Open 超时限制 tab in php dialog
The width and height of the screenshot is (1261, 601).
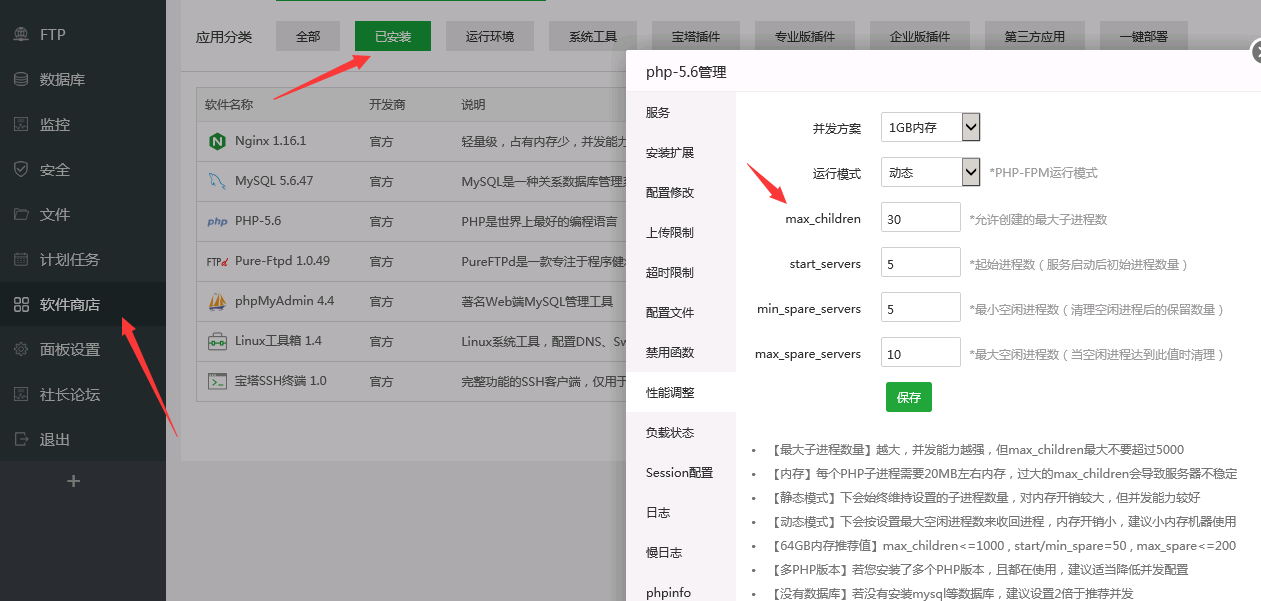(681, 273)
